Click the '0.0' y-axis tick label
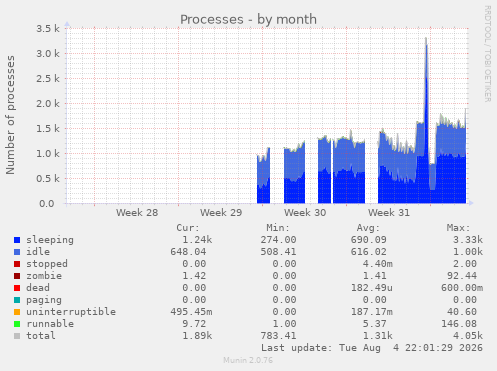 [x=47, y=204]
